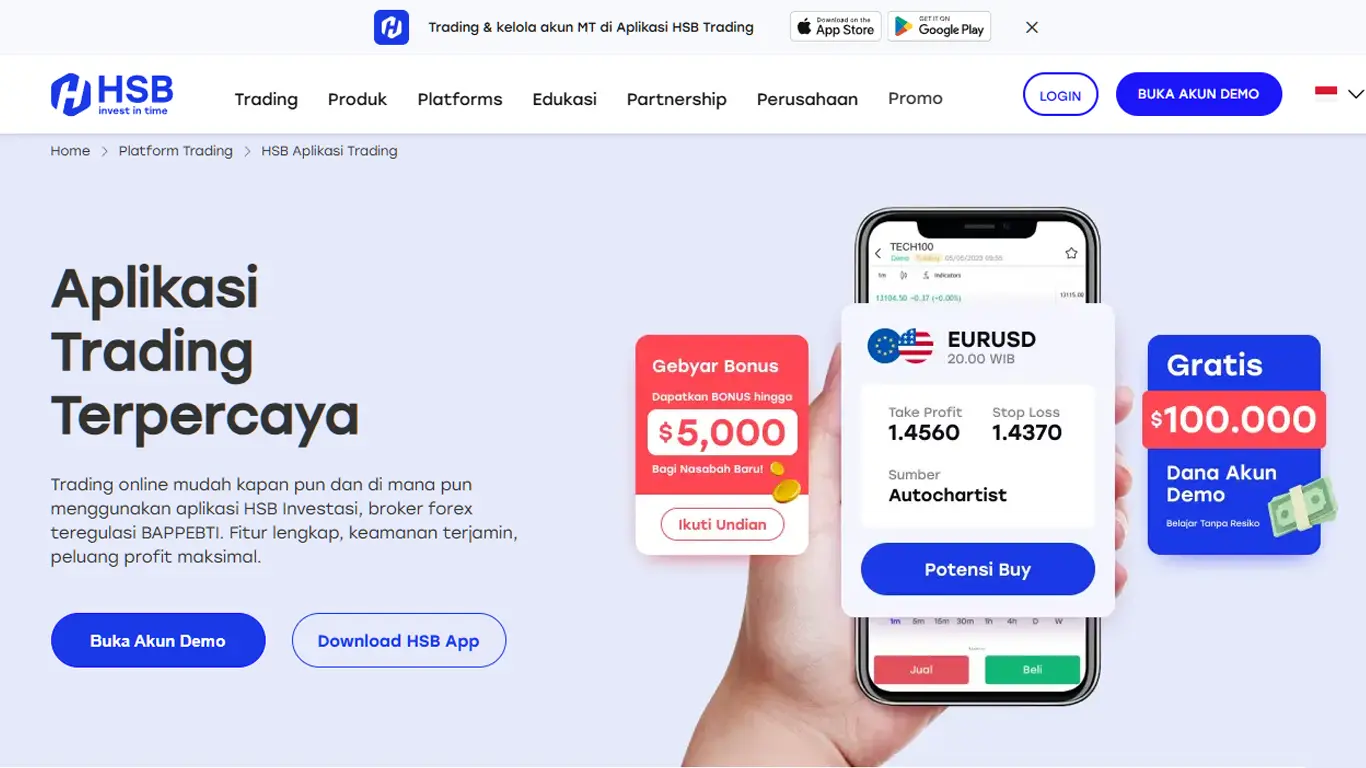Open the App Store download badge
This screenshot has width=1366, height=768.
tap(835, 26)
